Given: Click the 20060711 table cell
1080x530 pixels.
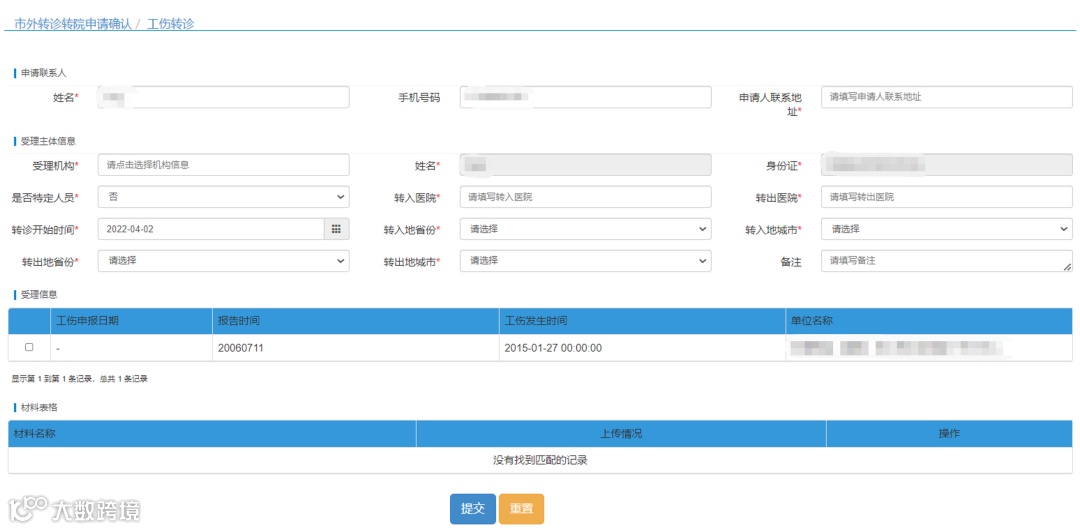Looking at the screenshot, I should click(355, 348).
